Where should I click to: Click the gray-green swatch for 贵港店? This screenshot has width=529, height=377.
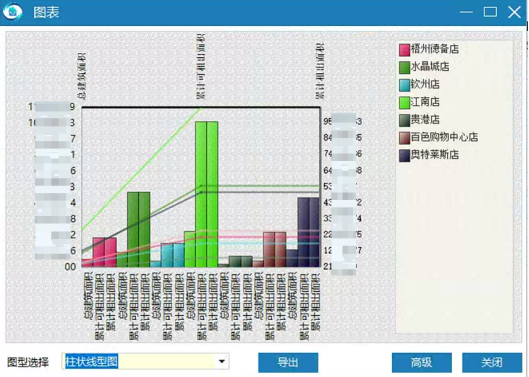point(404,120)
